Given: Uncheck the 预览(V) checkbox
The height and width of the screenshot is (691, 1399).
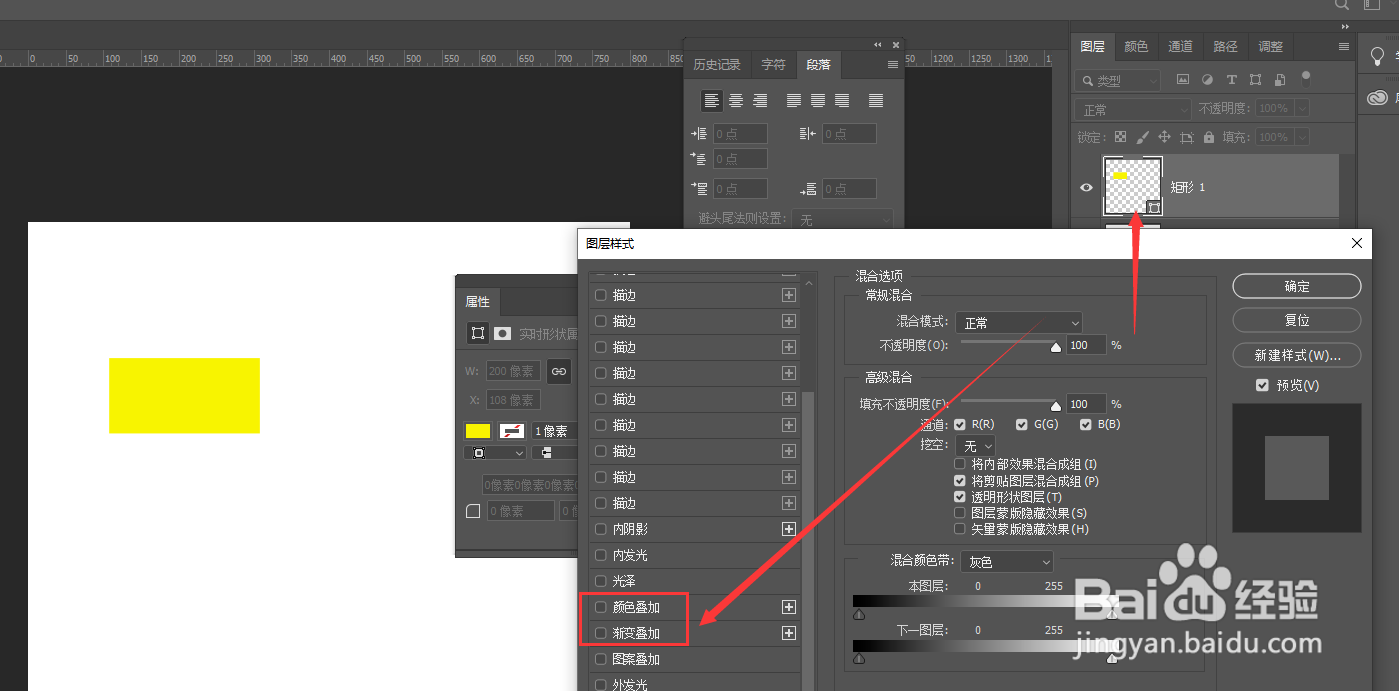Looking at the screenshot, I should (x=1262, y=385).
